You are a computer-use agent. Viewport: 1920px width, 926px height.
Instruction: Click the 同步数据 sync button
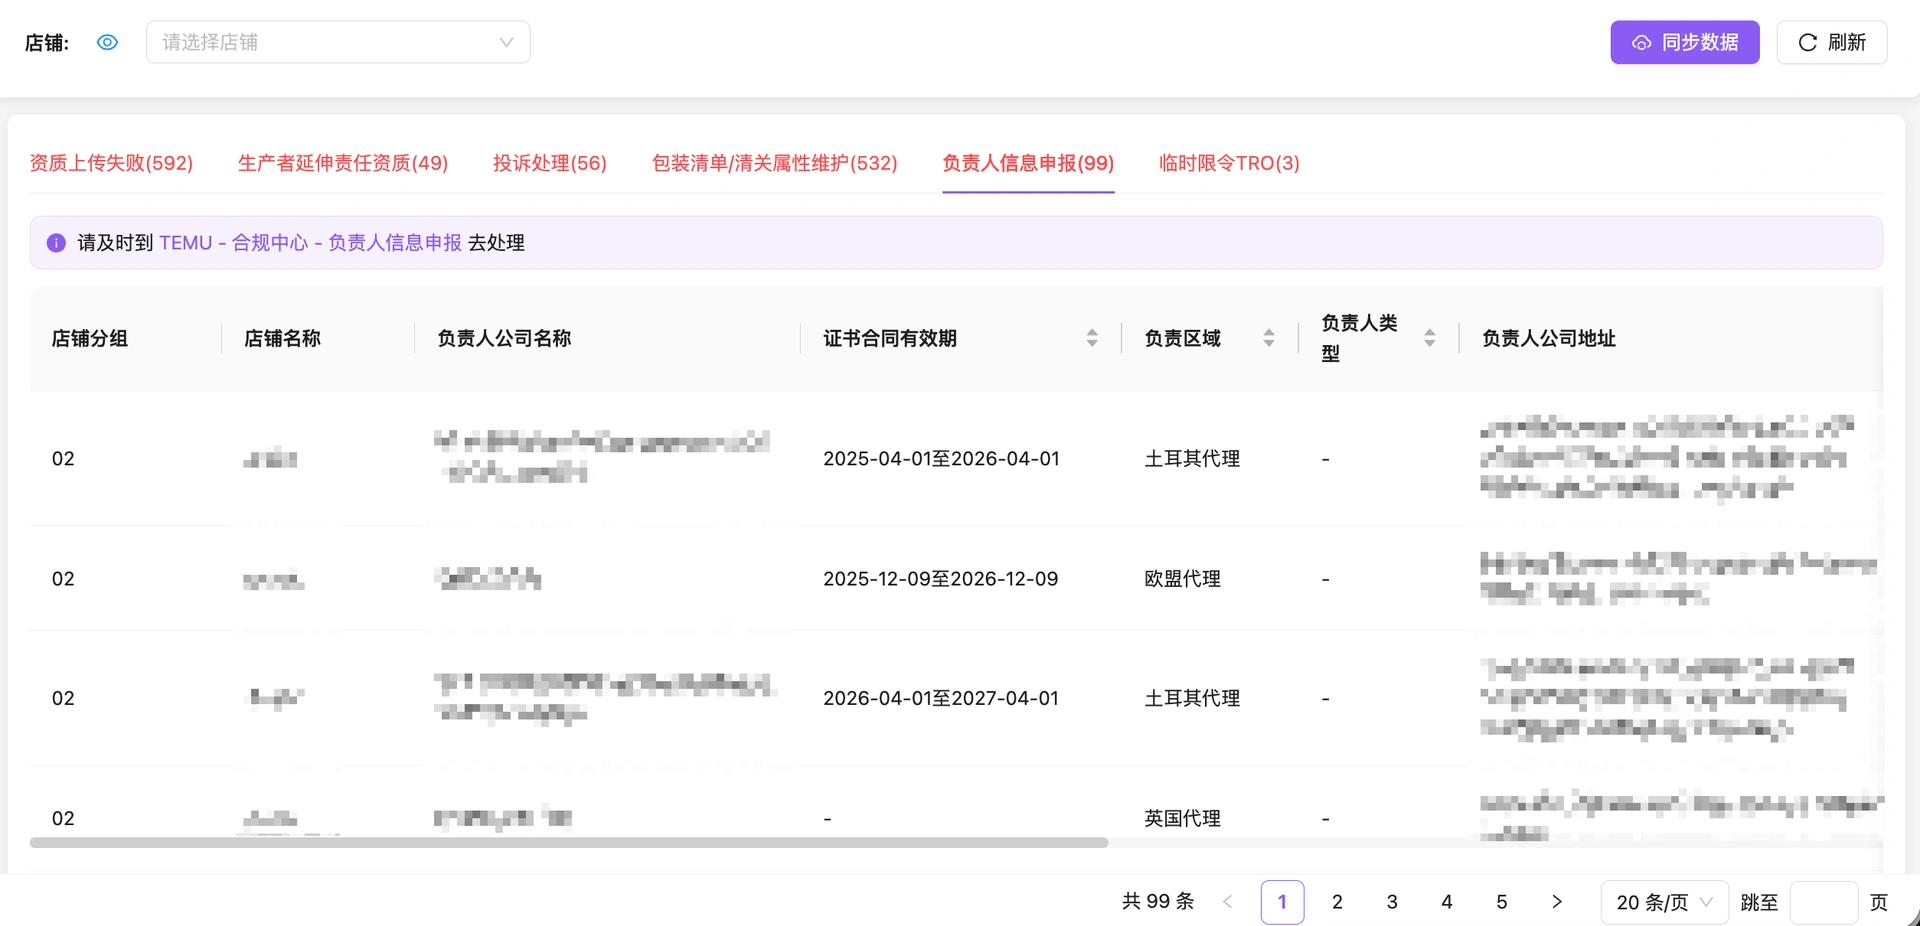1684,42
